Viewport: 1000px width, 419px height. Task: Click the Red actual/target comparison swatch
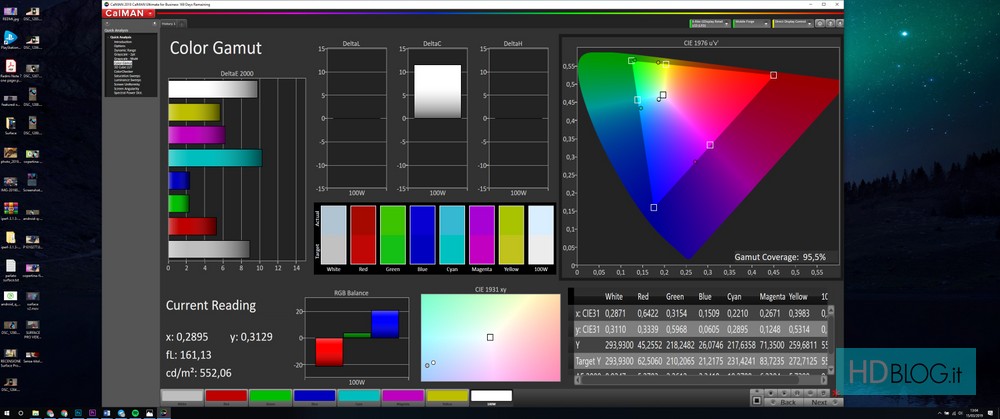(363, 235)
